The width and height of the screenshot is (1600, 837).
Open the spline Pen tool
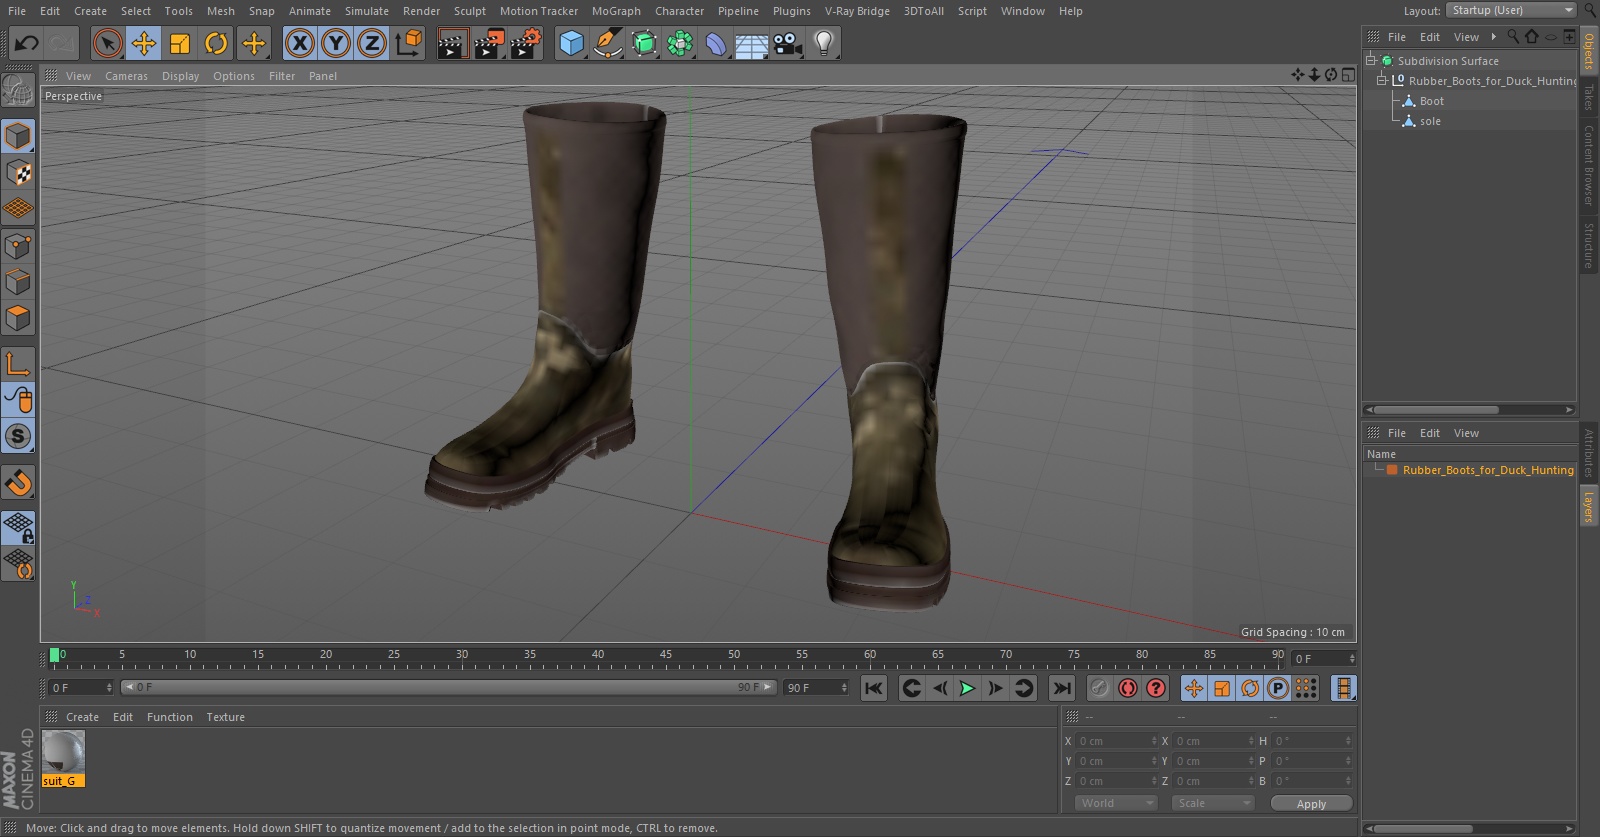(x=607, y=43)
